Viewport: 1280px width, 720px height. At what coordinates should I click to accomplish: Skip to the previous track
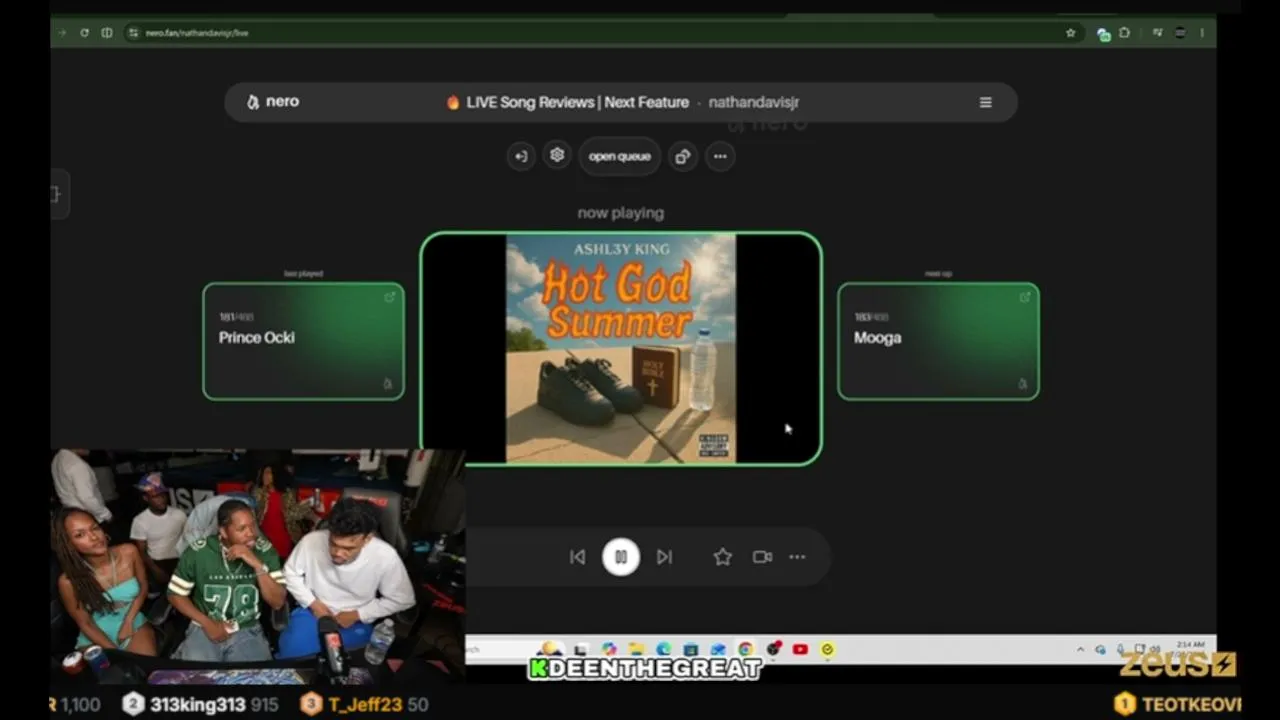577,557
